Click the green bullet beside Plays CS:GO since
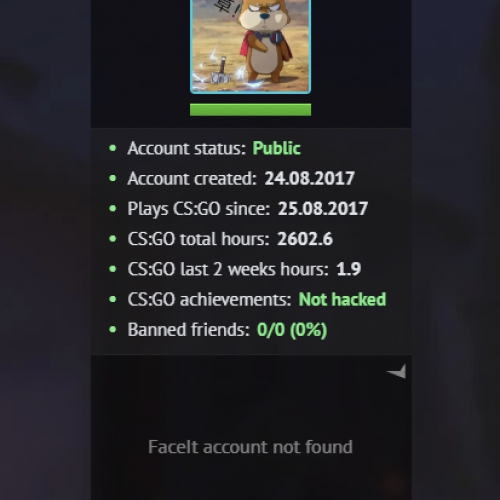The width and height of the screenshot is (500, 500). click(113, 209)
